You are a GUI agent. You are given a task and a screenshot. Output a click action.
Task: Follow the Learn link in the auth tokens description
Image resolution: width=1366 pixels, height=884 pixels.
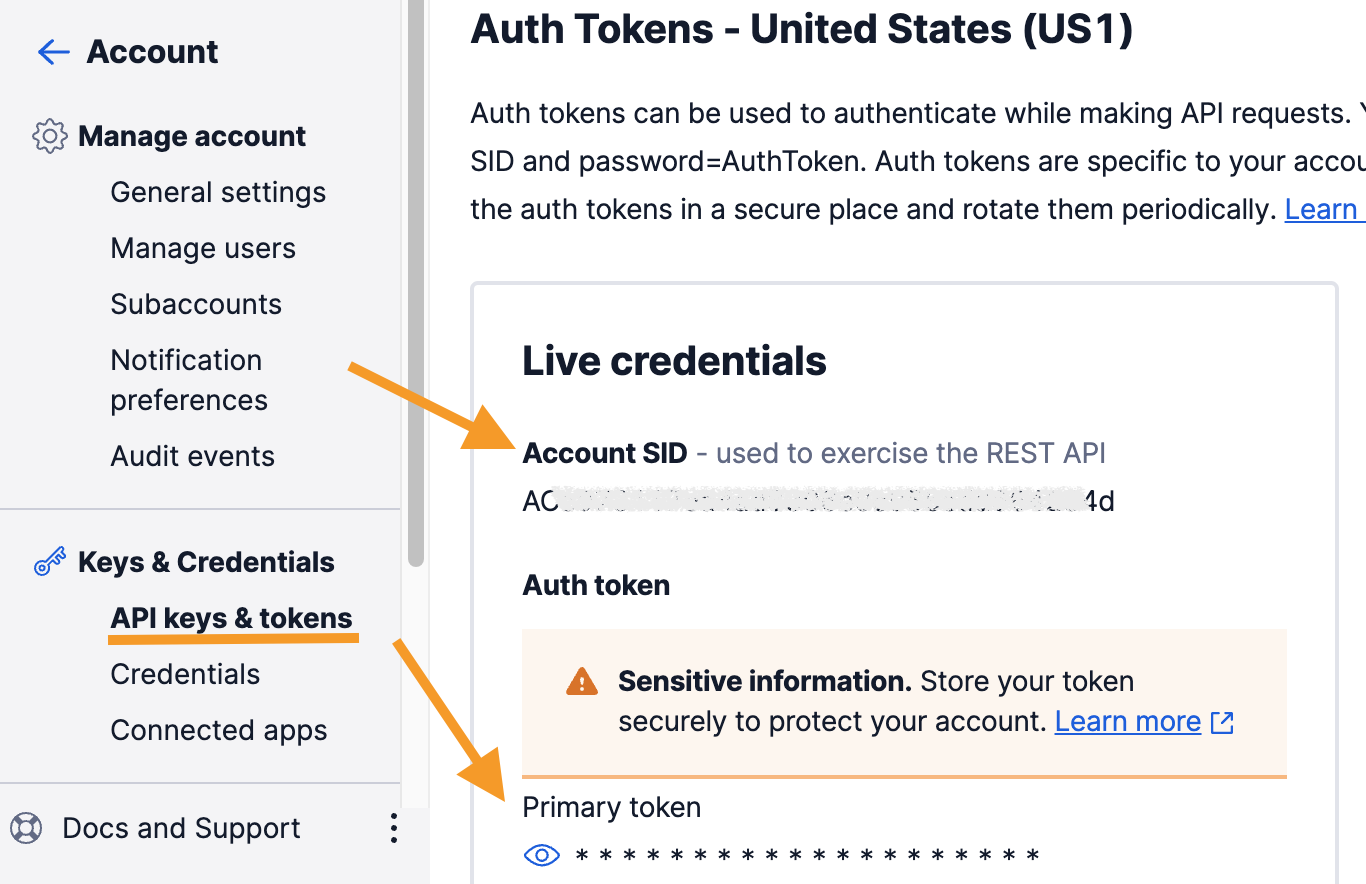tap(1322, 209)
